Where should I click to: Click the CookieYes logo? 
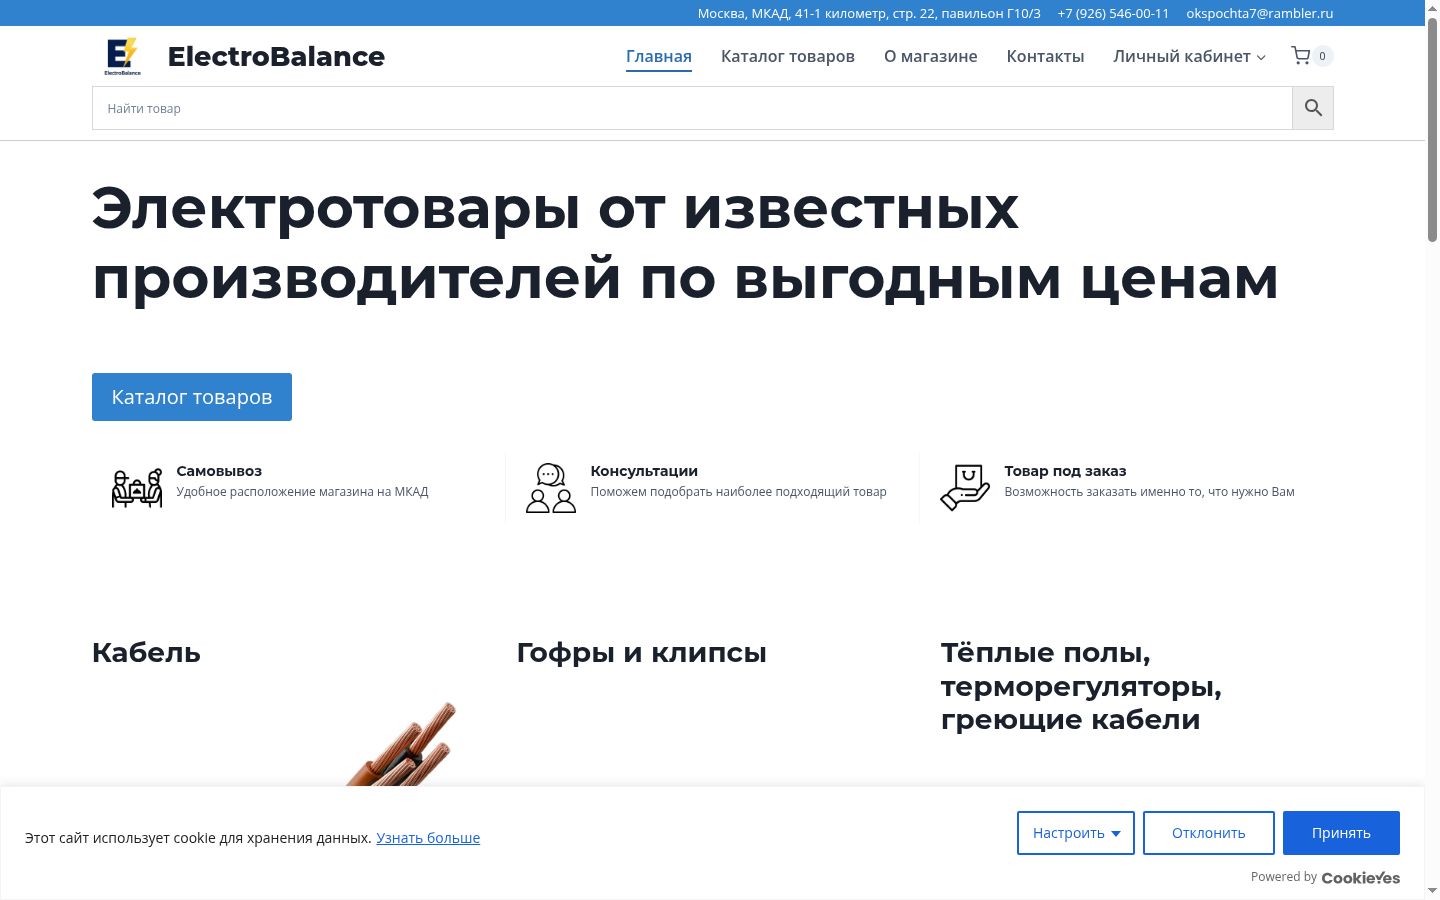pos(1360,877)
